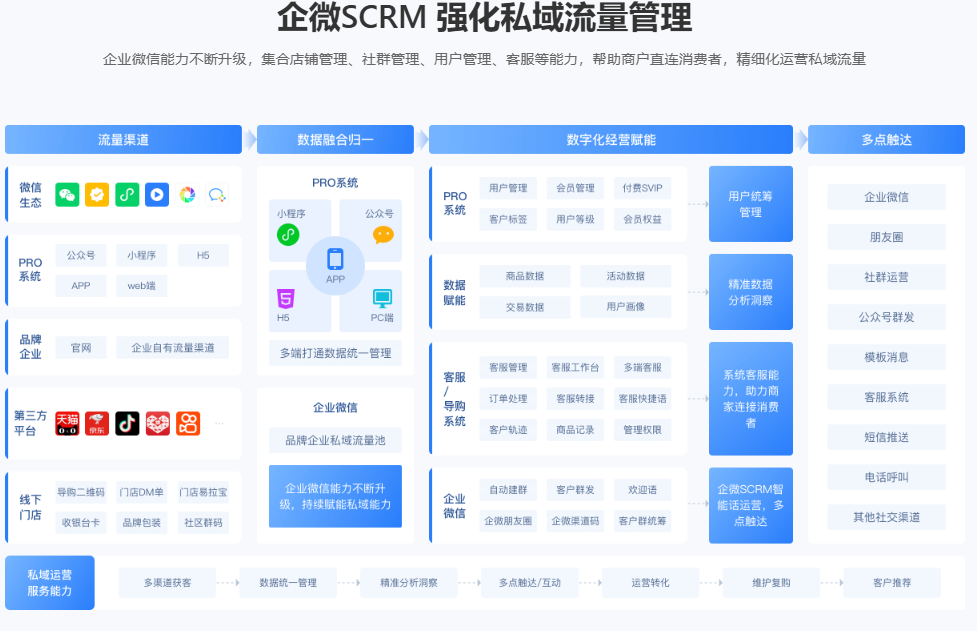Click the purple HTML5 shield icon
Viewport: 977px width, 631px height.
click(x=286, y=298)
